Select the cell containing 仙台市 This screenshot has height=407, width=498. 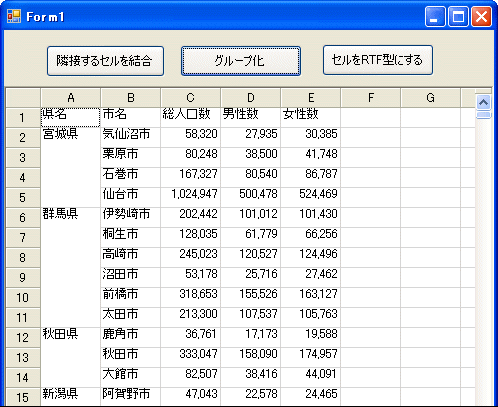click(131, 197)
